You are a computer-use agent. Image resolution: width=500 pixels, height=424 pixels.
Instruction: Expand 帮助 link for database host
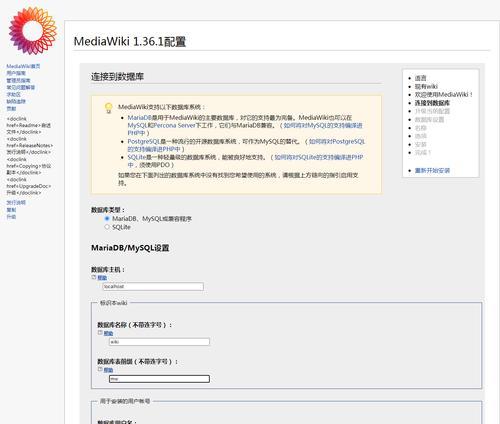coord(102,278)
